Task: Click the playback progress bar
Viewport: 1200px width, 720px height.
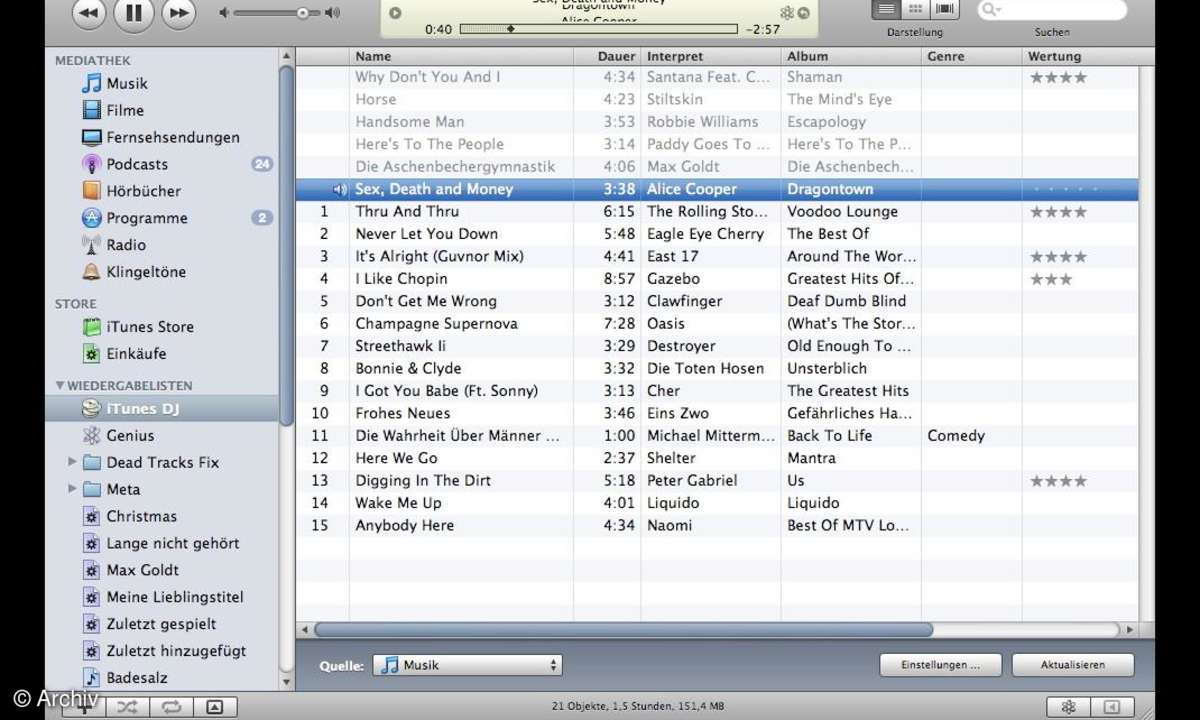Action: click(598, 29)
